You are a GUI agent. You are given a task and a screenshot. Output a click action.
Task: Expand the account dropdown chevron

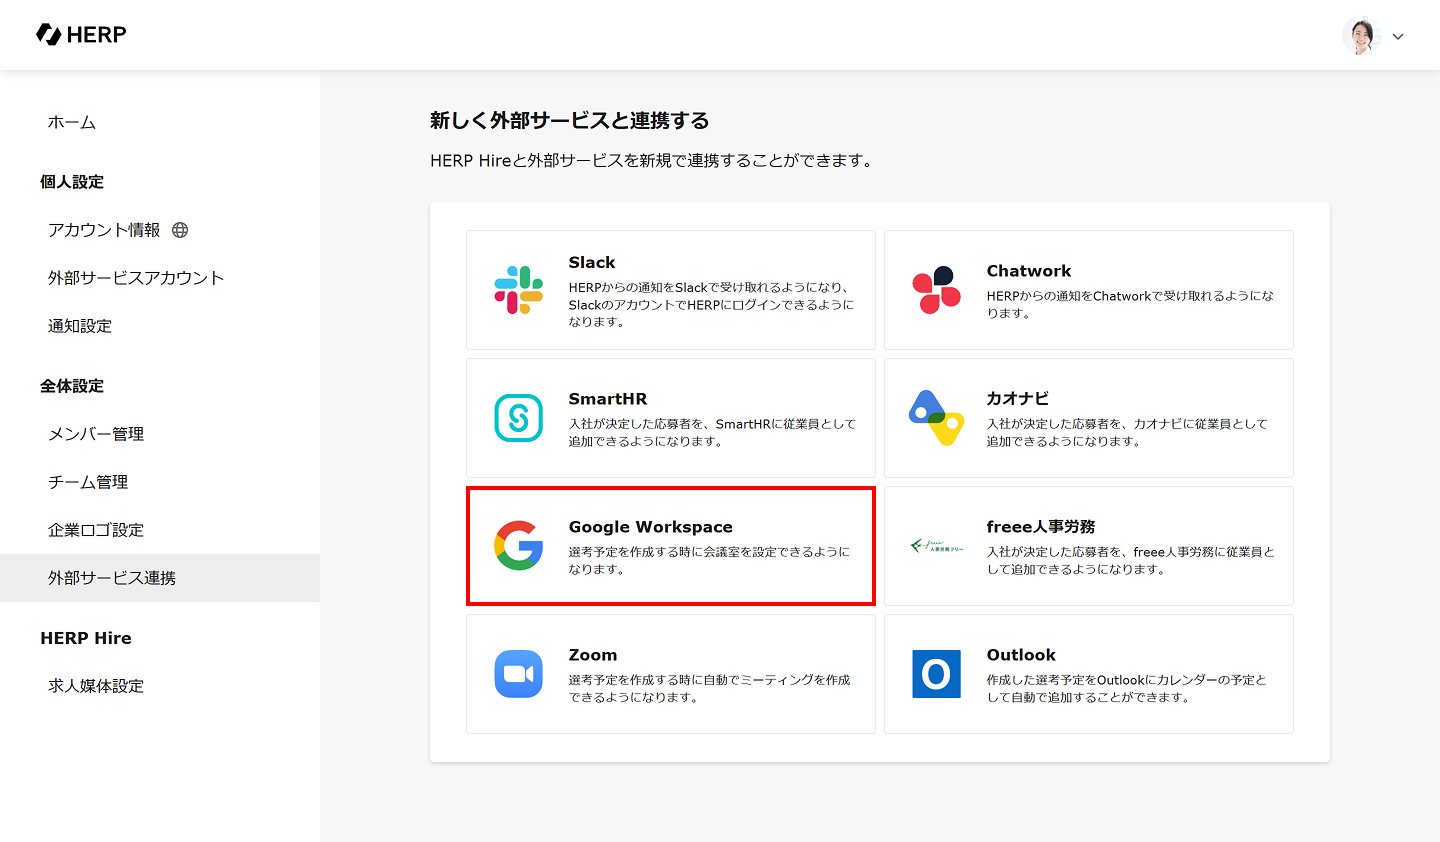click(x=1398, y=37)
